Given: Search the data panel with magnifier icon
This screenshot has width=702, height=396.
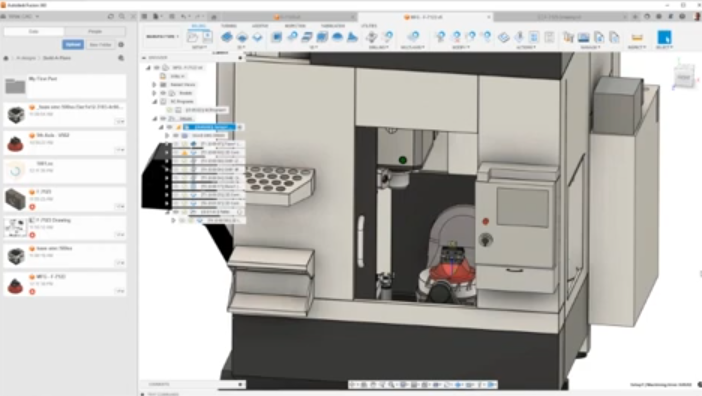Looking at the screenshot, I should click(x=122, y=17).
